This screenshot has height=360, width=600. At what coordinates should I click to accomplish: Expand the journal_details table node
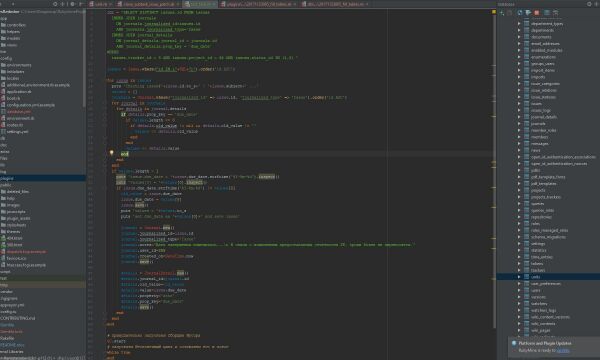[x=519, y=117]
